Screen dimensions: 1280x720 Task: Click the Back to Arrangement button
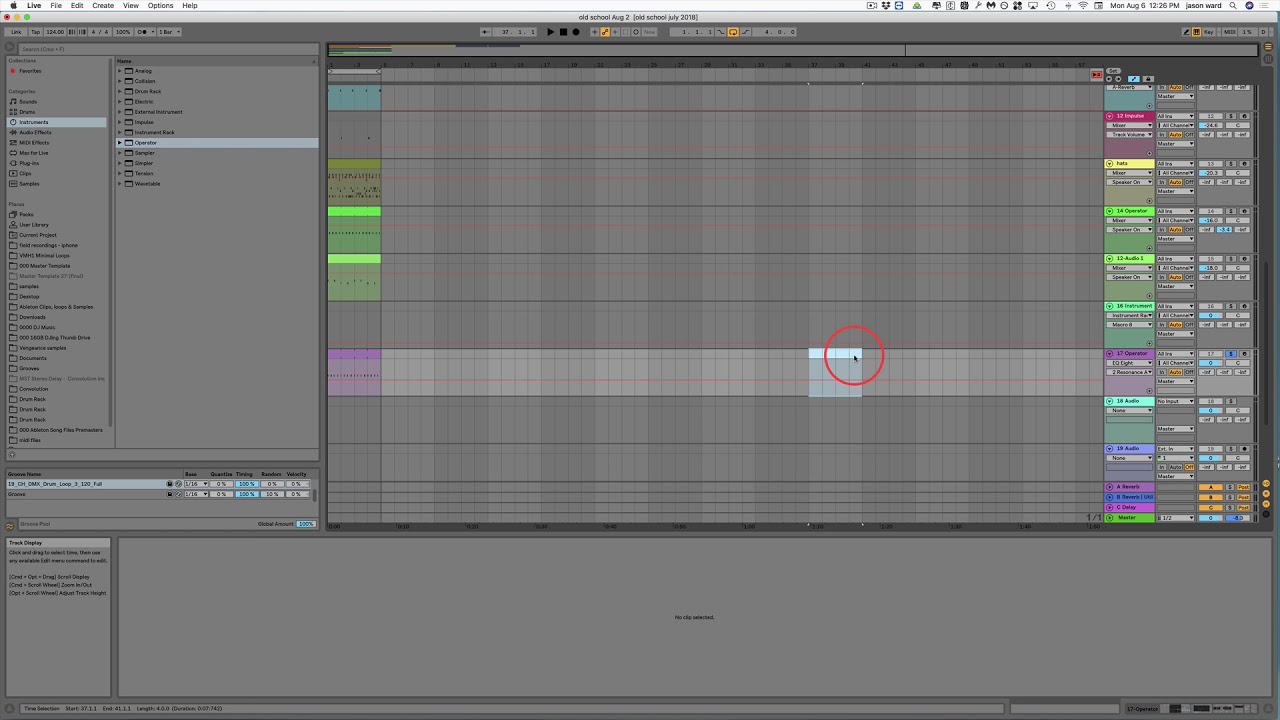(1097, 75)
